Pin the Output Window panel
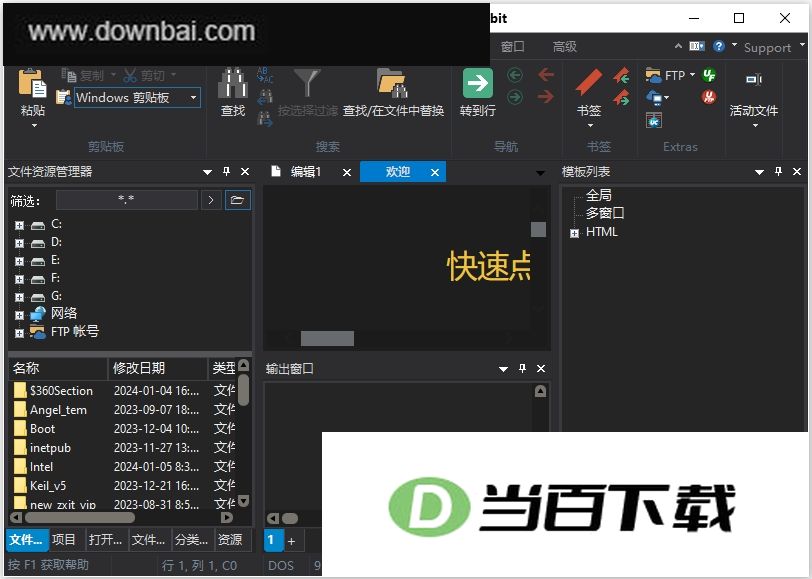The width and height of the screenshot is (812, 579). 523,368
